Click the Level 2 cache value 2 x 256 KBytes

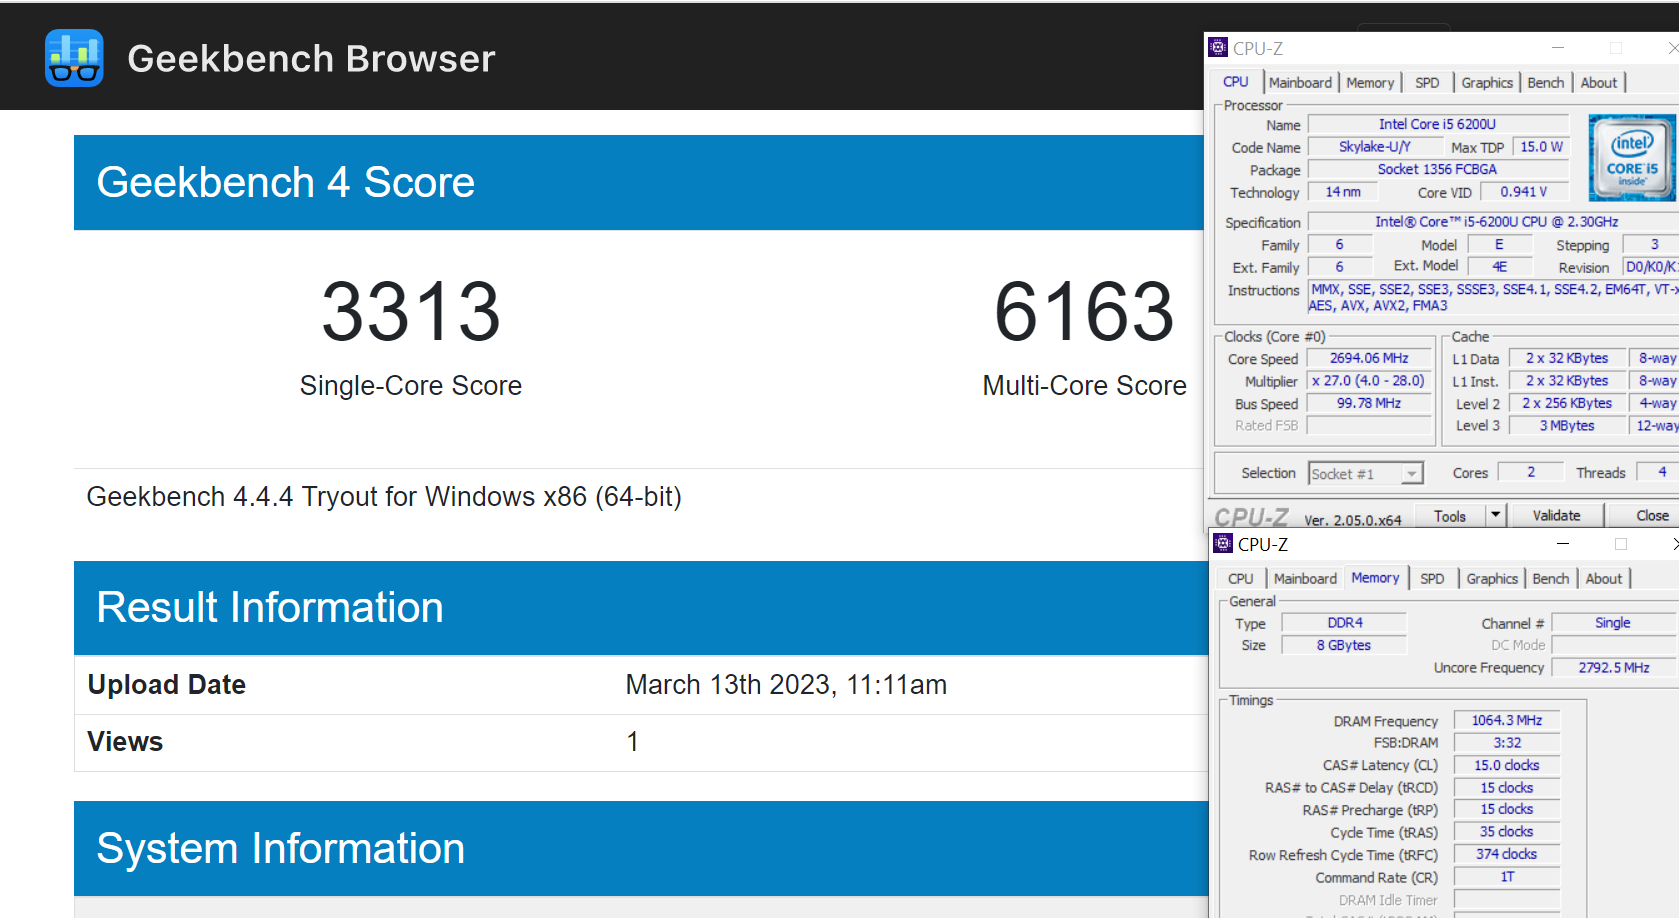(x=1567, y=403)
